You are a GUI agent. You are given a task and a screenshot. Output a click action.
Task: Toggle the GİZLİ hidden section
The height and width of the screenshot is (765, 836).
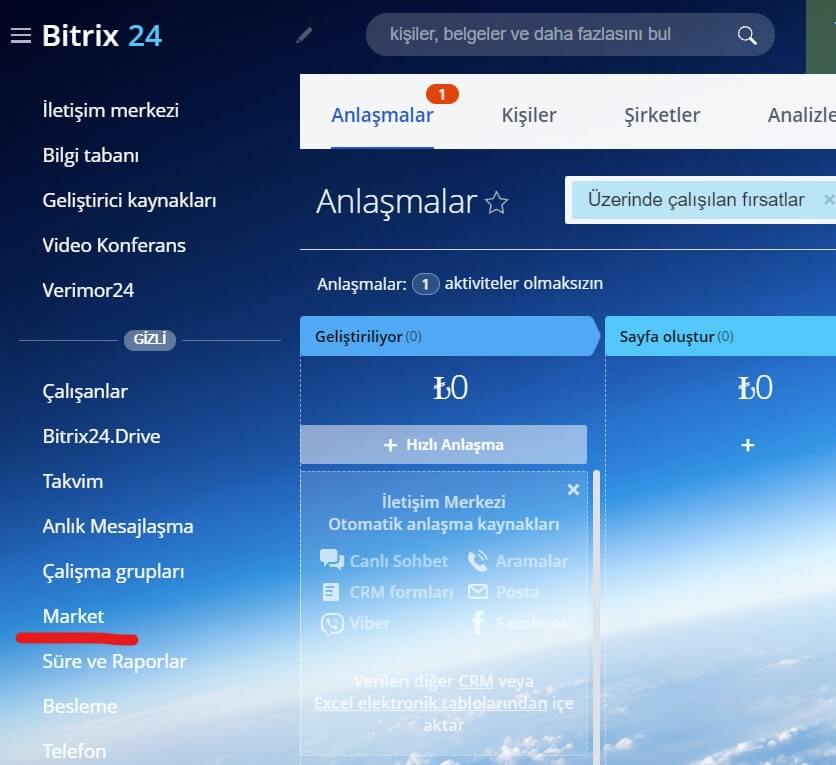(150, 340)
